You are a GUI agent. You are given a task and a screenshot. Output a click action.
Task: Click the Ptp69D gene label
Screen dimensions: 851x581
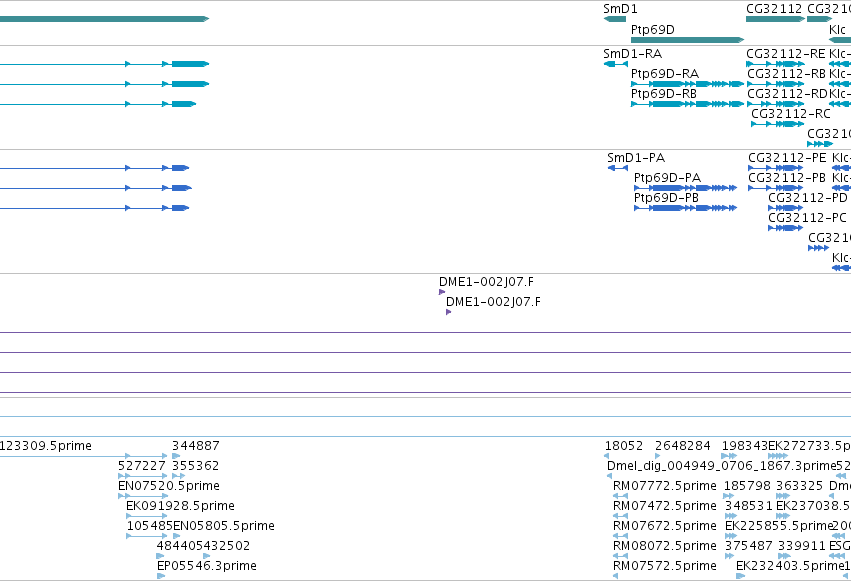tap(652, 29)
